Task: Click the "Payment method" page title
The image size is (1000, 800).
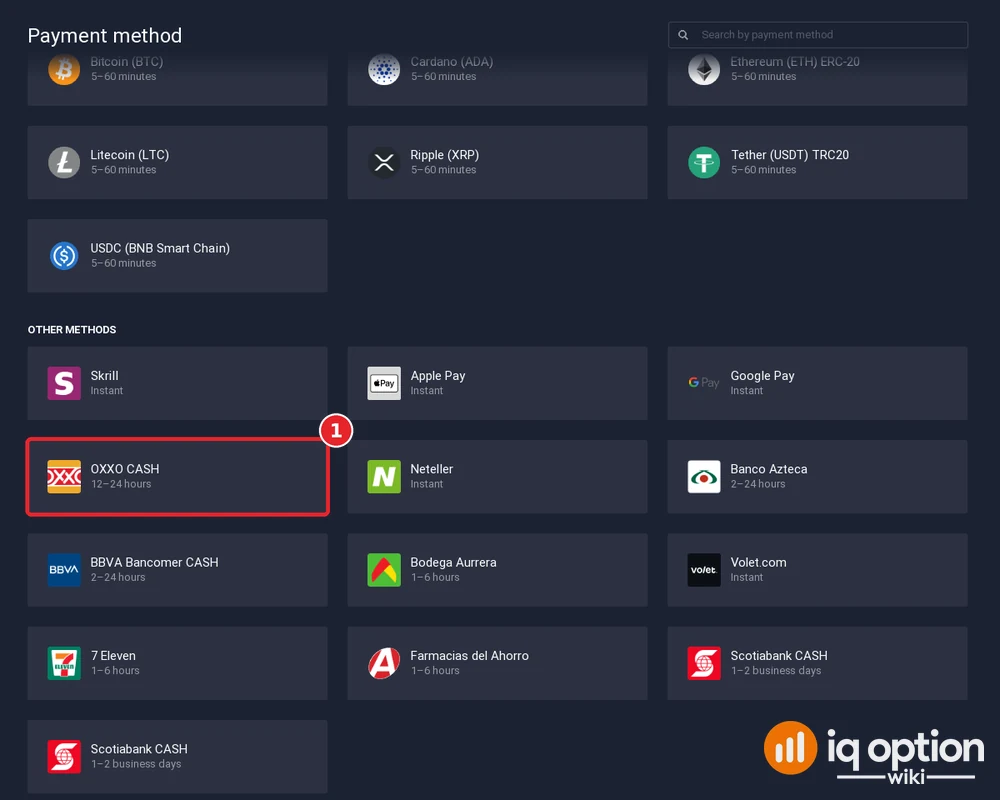Action: (x=105, y=36)
